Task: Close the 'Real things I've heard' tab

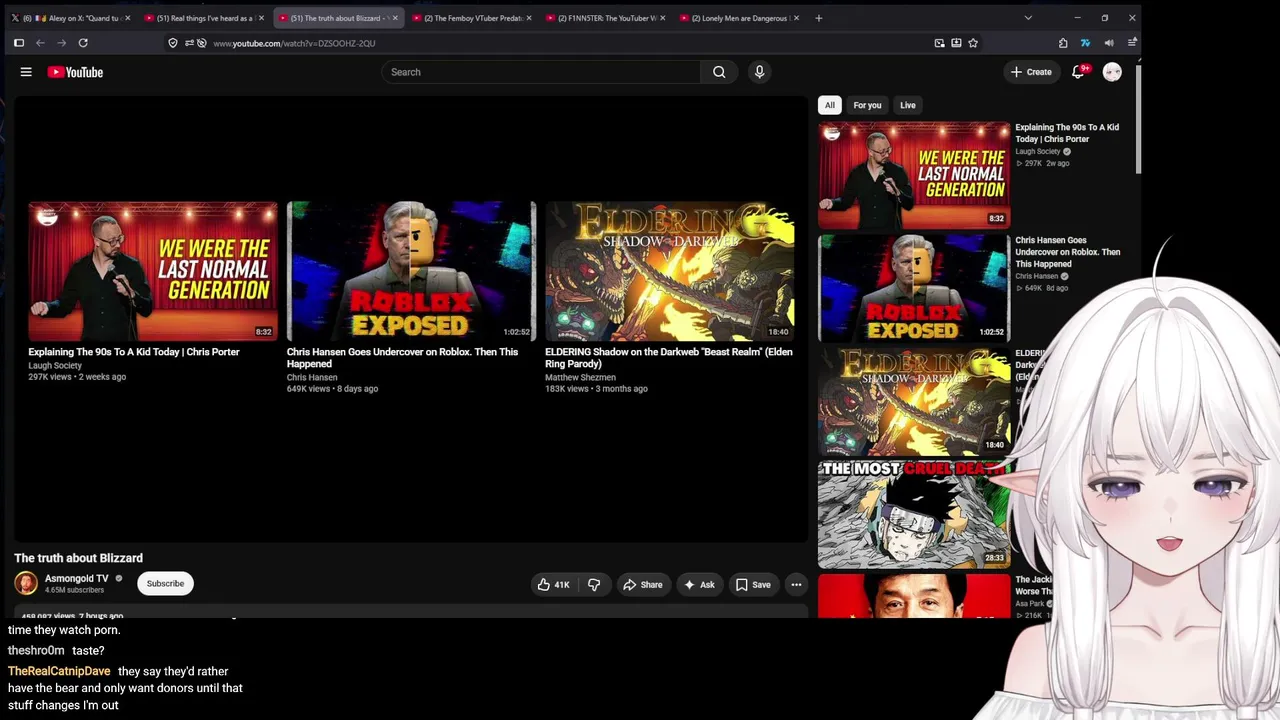Action: (261, 18)
